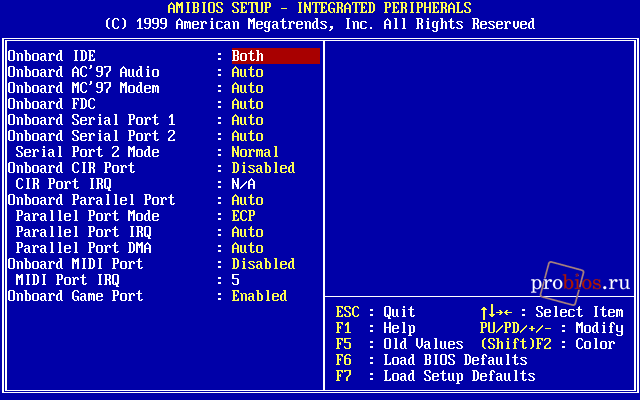Screen dimensions: 640x400
Task: Click the Parallel Port Mode label
Action: coord(87,216)
